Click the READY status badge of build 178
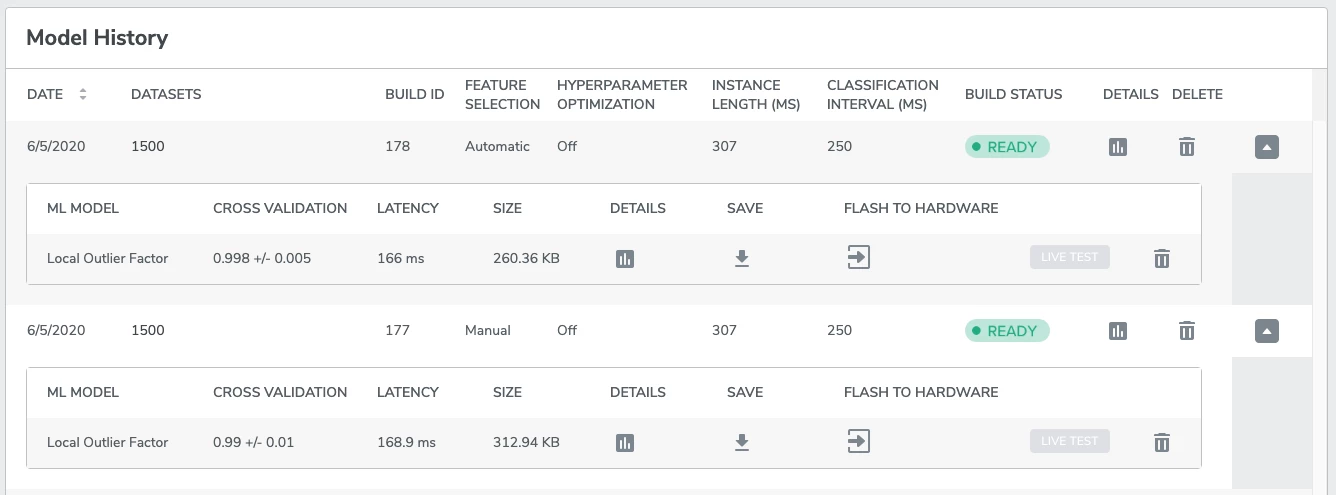This screenshot has height=495, width=1336. pyautogui.click(x=1007, y=147)
